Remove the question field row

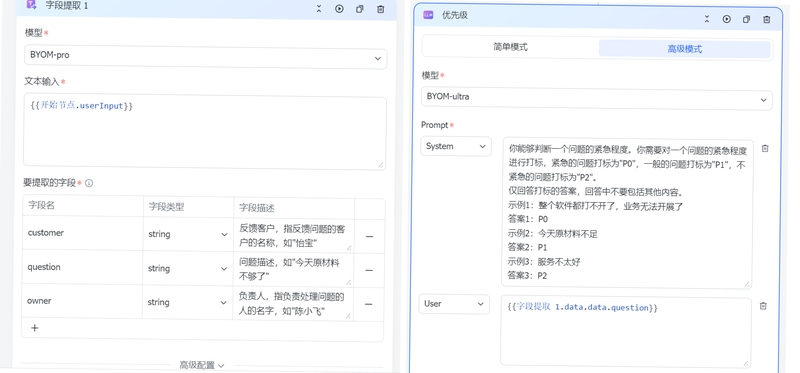point(369,270)
